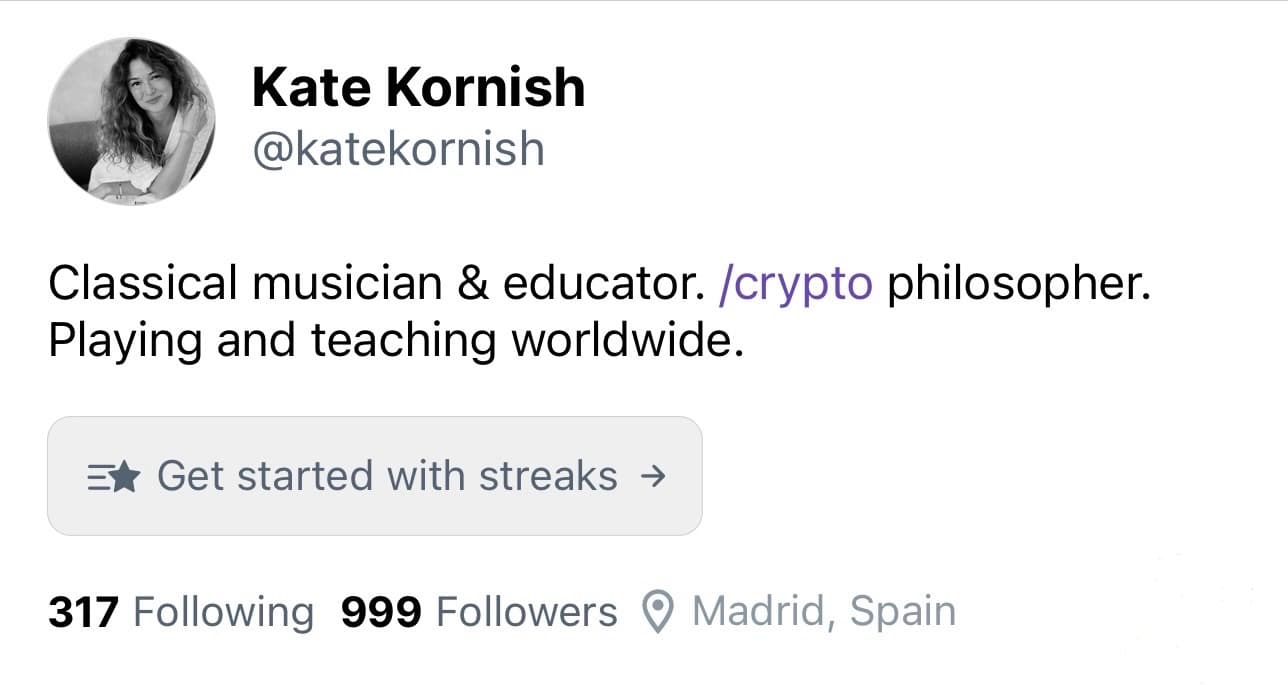Image resolution: width=1288 pixels, height=685 pixels.
Task: Click the word philosopher in the bio
Action: click(1021, 286)
